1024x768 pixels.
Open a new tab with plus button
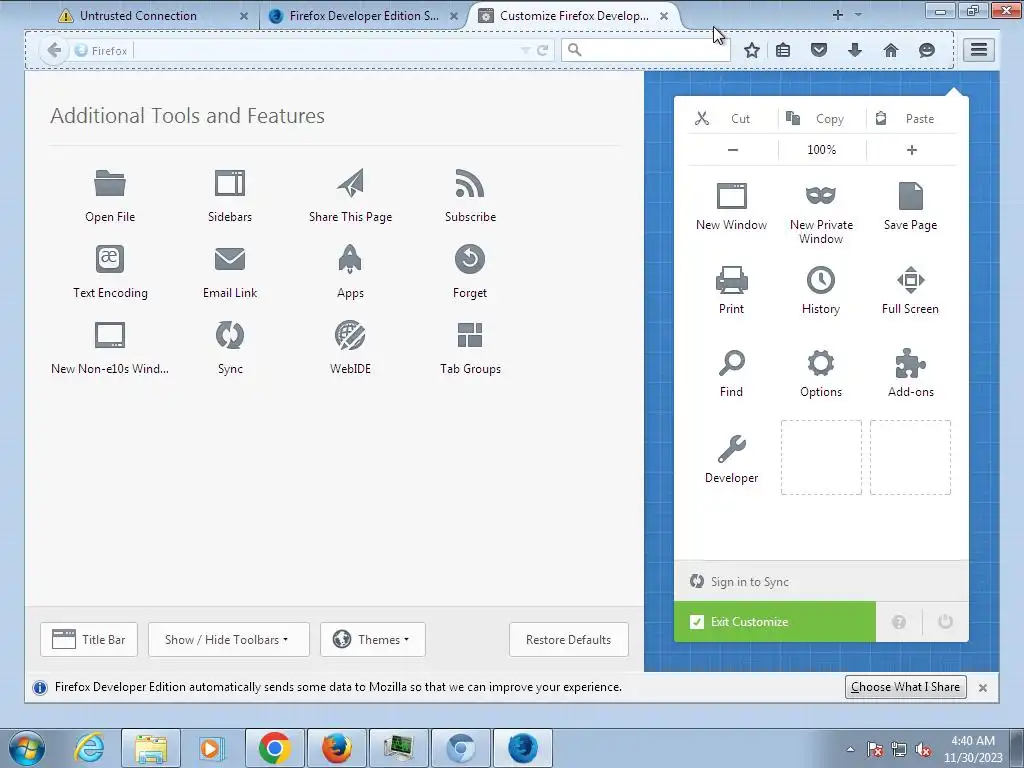[838, 14]
